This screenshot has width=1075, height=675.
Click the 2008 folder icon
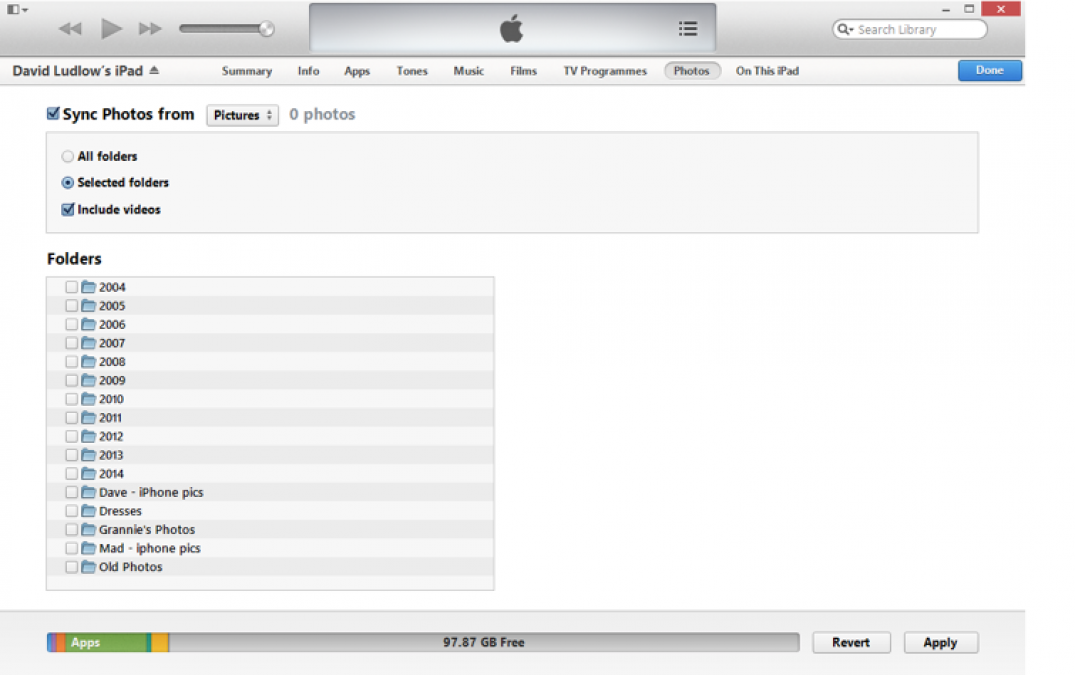[88, 361]
